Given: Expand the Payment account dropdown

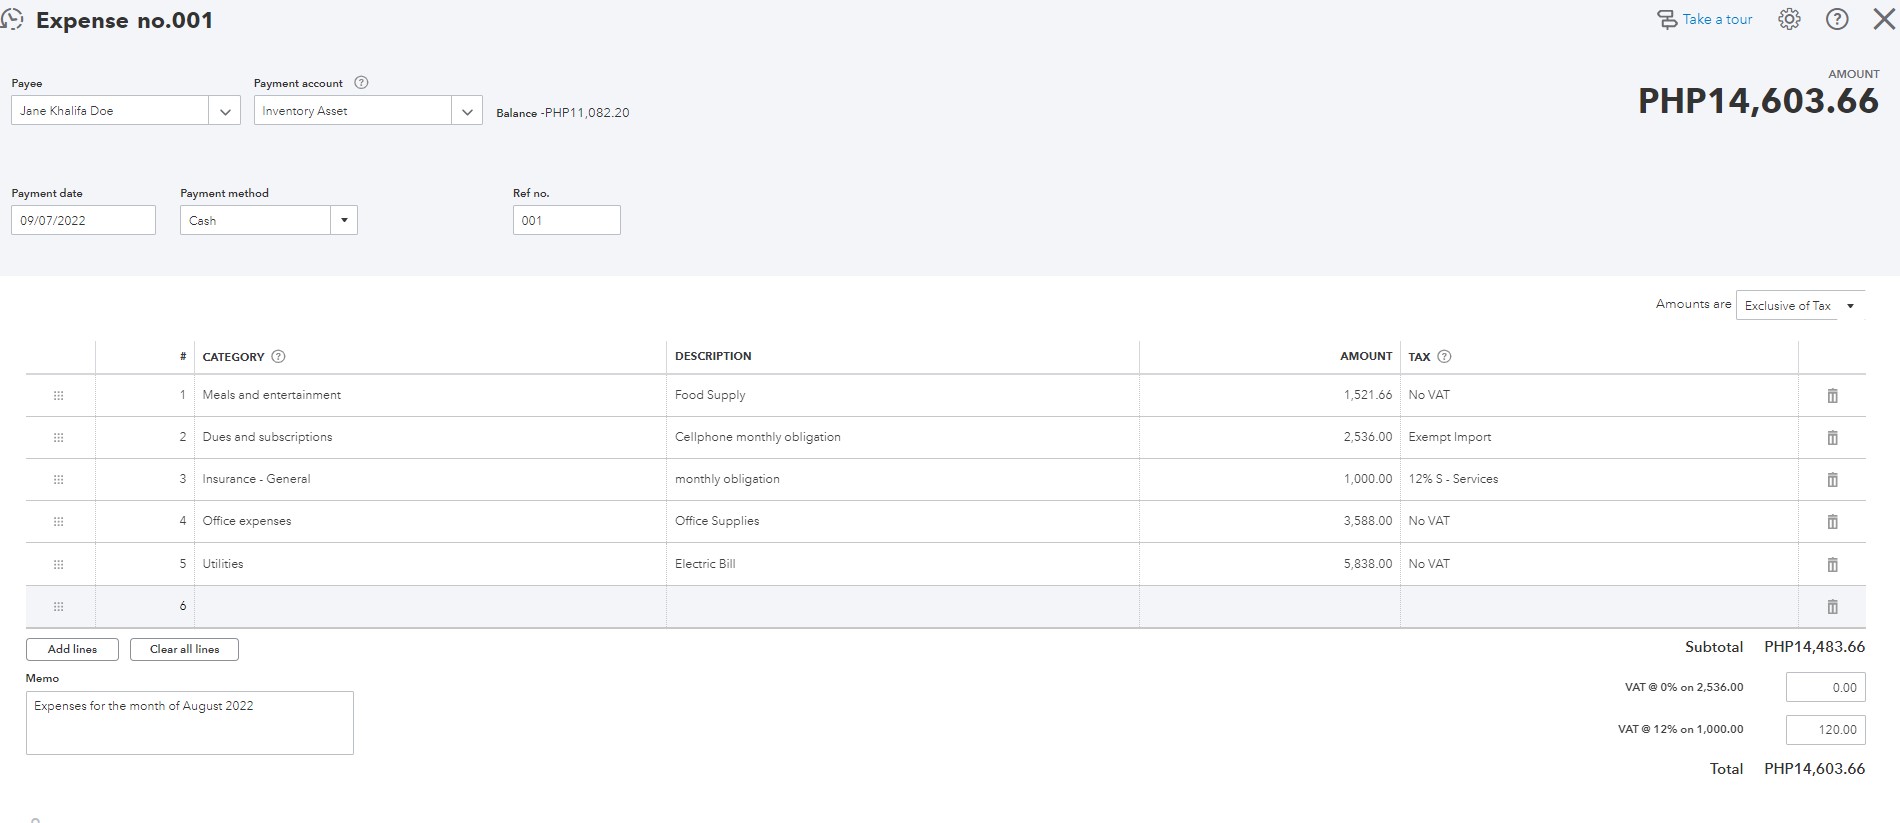Looking at the screenshot, I should (x=467, y=111).
